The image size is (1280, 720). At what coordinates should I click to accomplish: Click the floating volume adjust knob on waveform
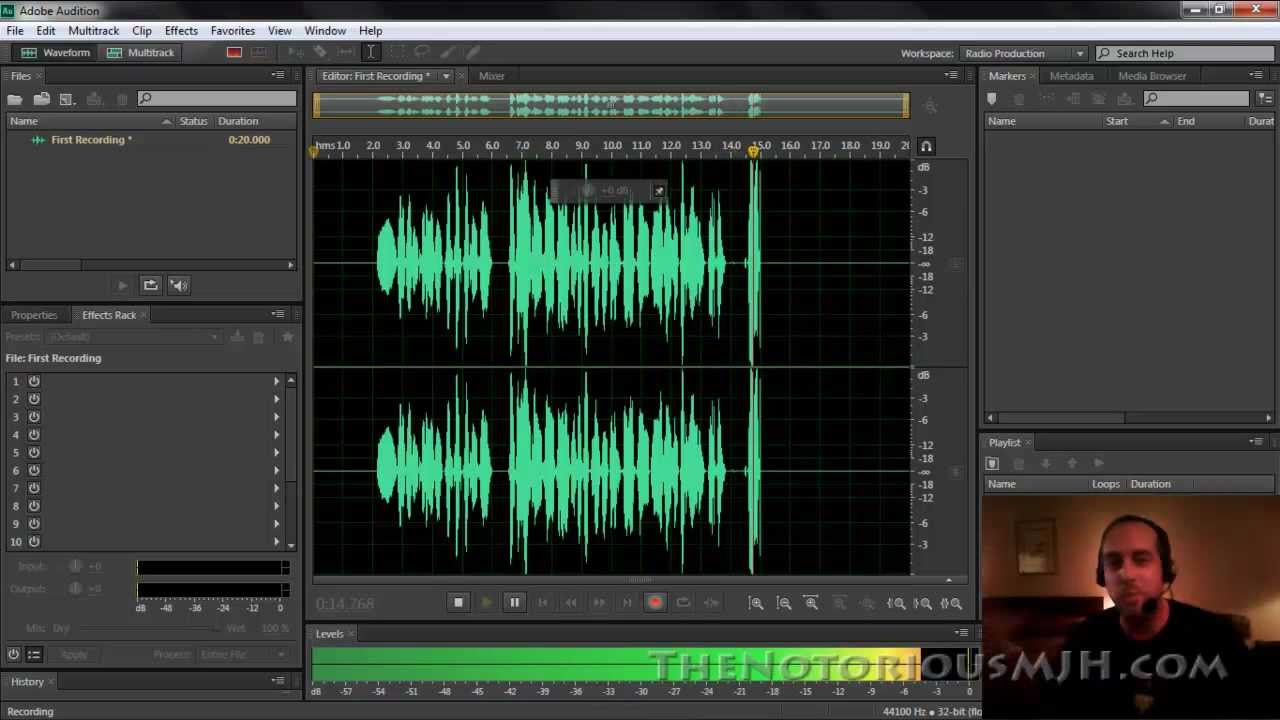[588, 190]
